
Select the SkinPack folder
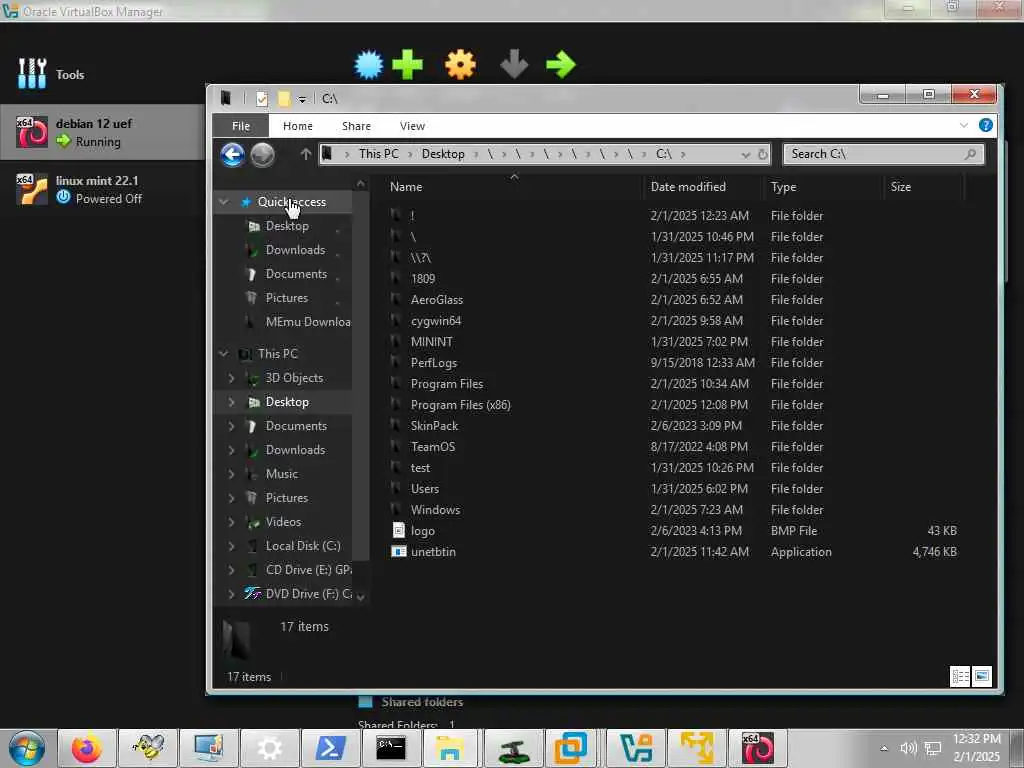(x=434, y=426)
